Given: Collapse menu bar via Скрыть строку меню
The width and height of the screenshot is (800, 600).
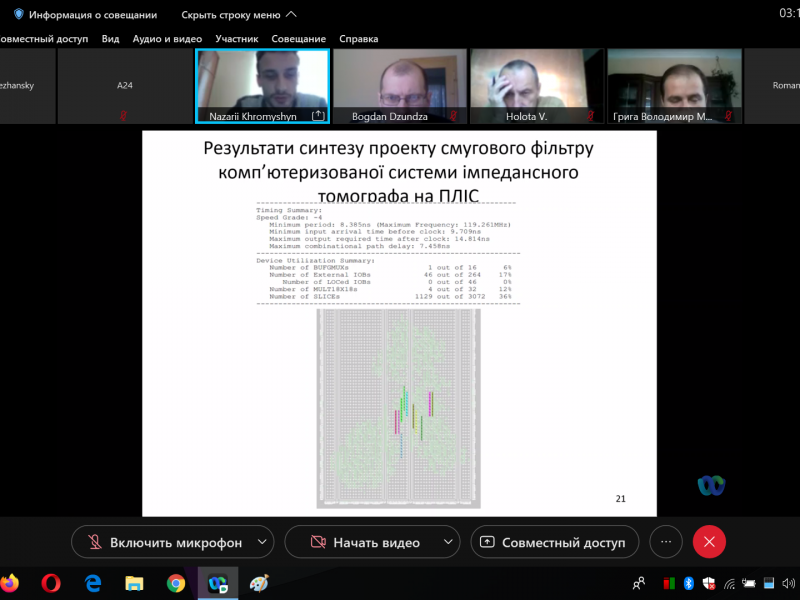Looking at the screenshot, I should 238,15.
